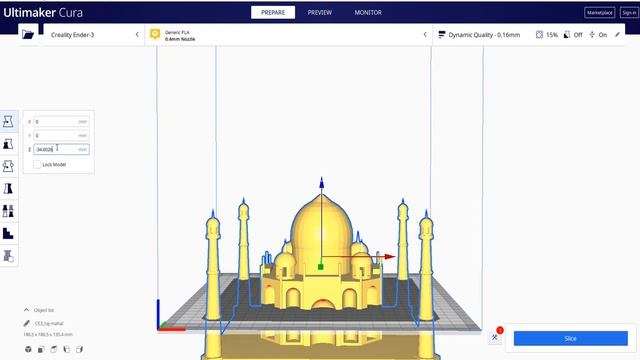Click the 15% infill icon
640x360 pixels.
click(x=539, y=35)
